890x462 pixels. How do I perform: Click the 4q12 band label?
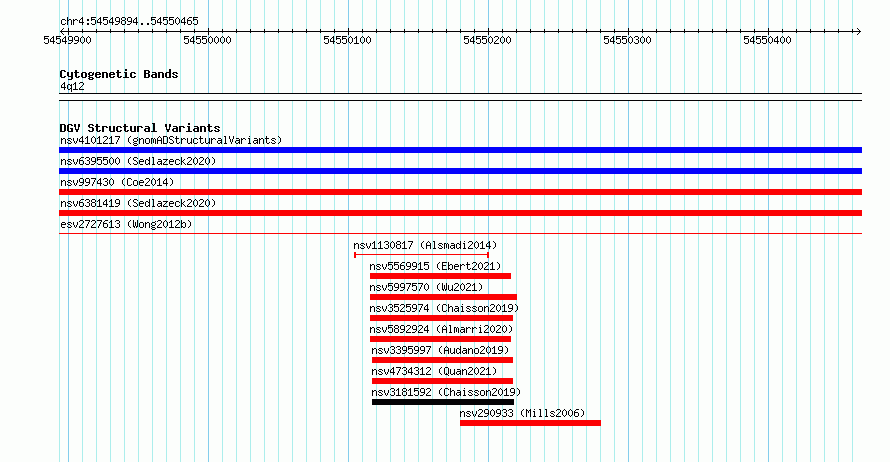pyautogui.click(x=72, y=86)
